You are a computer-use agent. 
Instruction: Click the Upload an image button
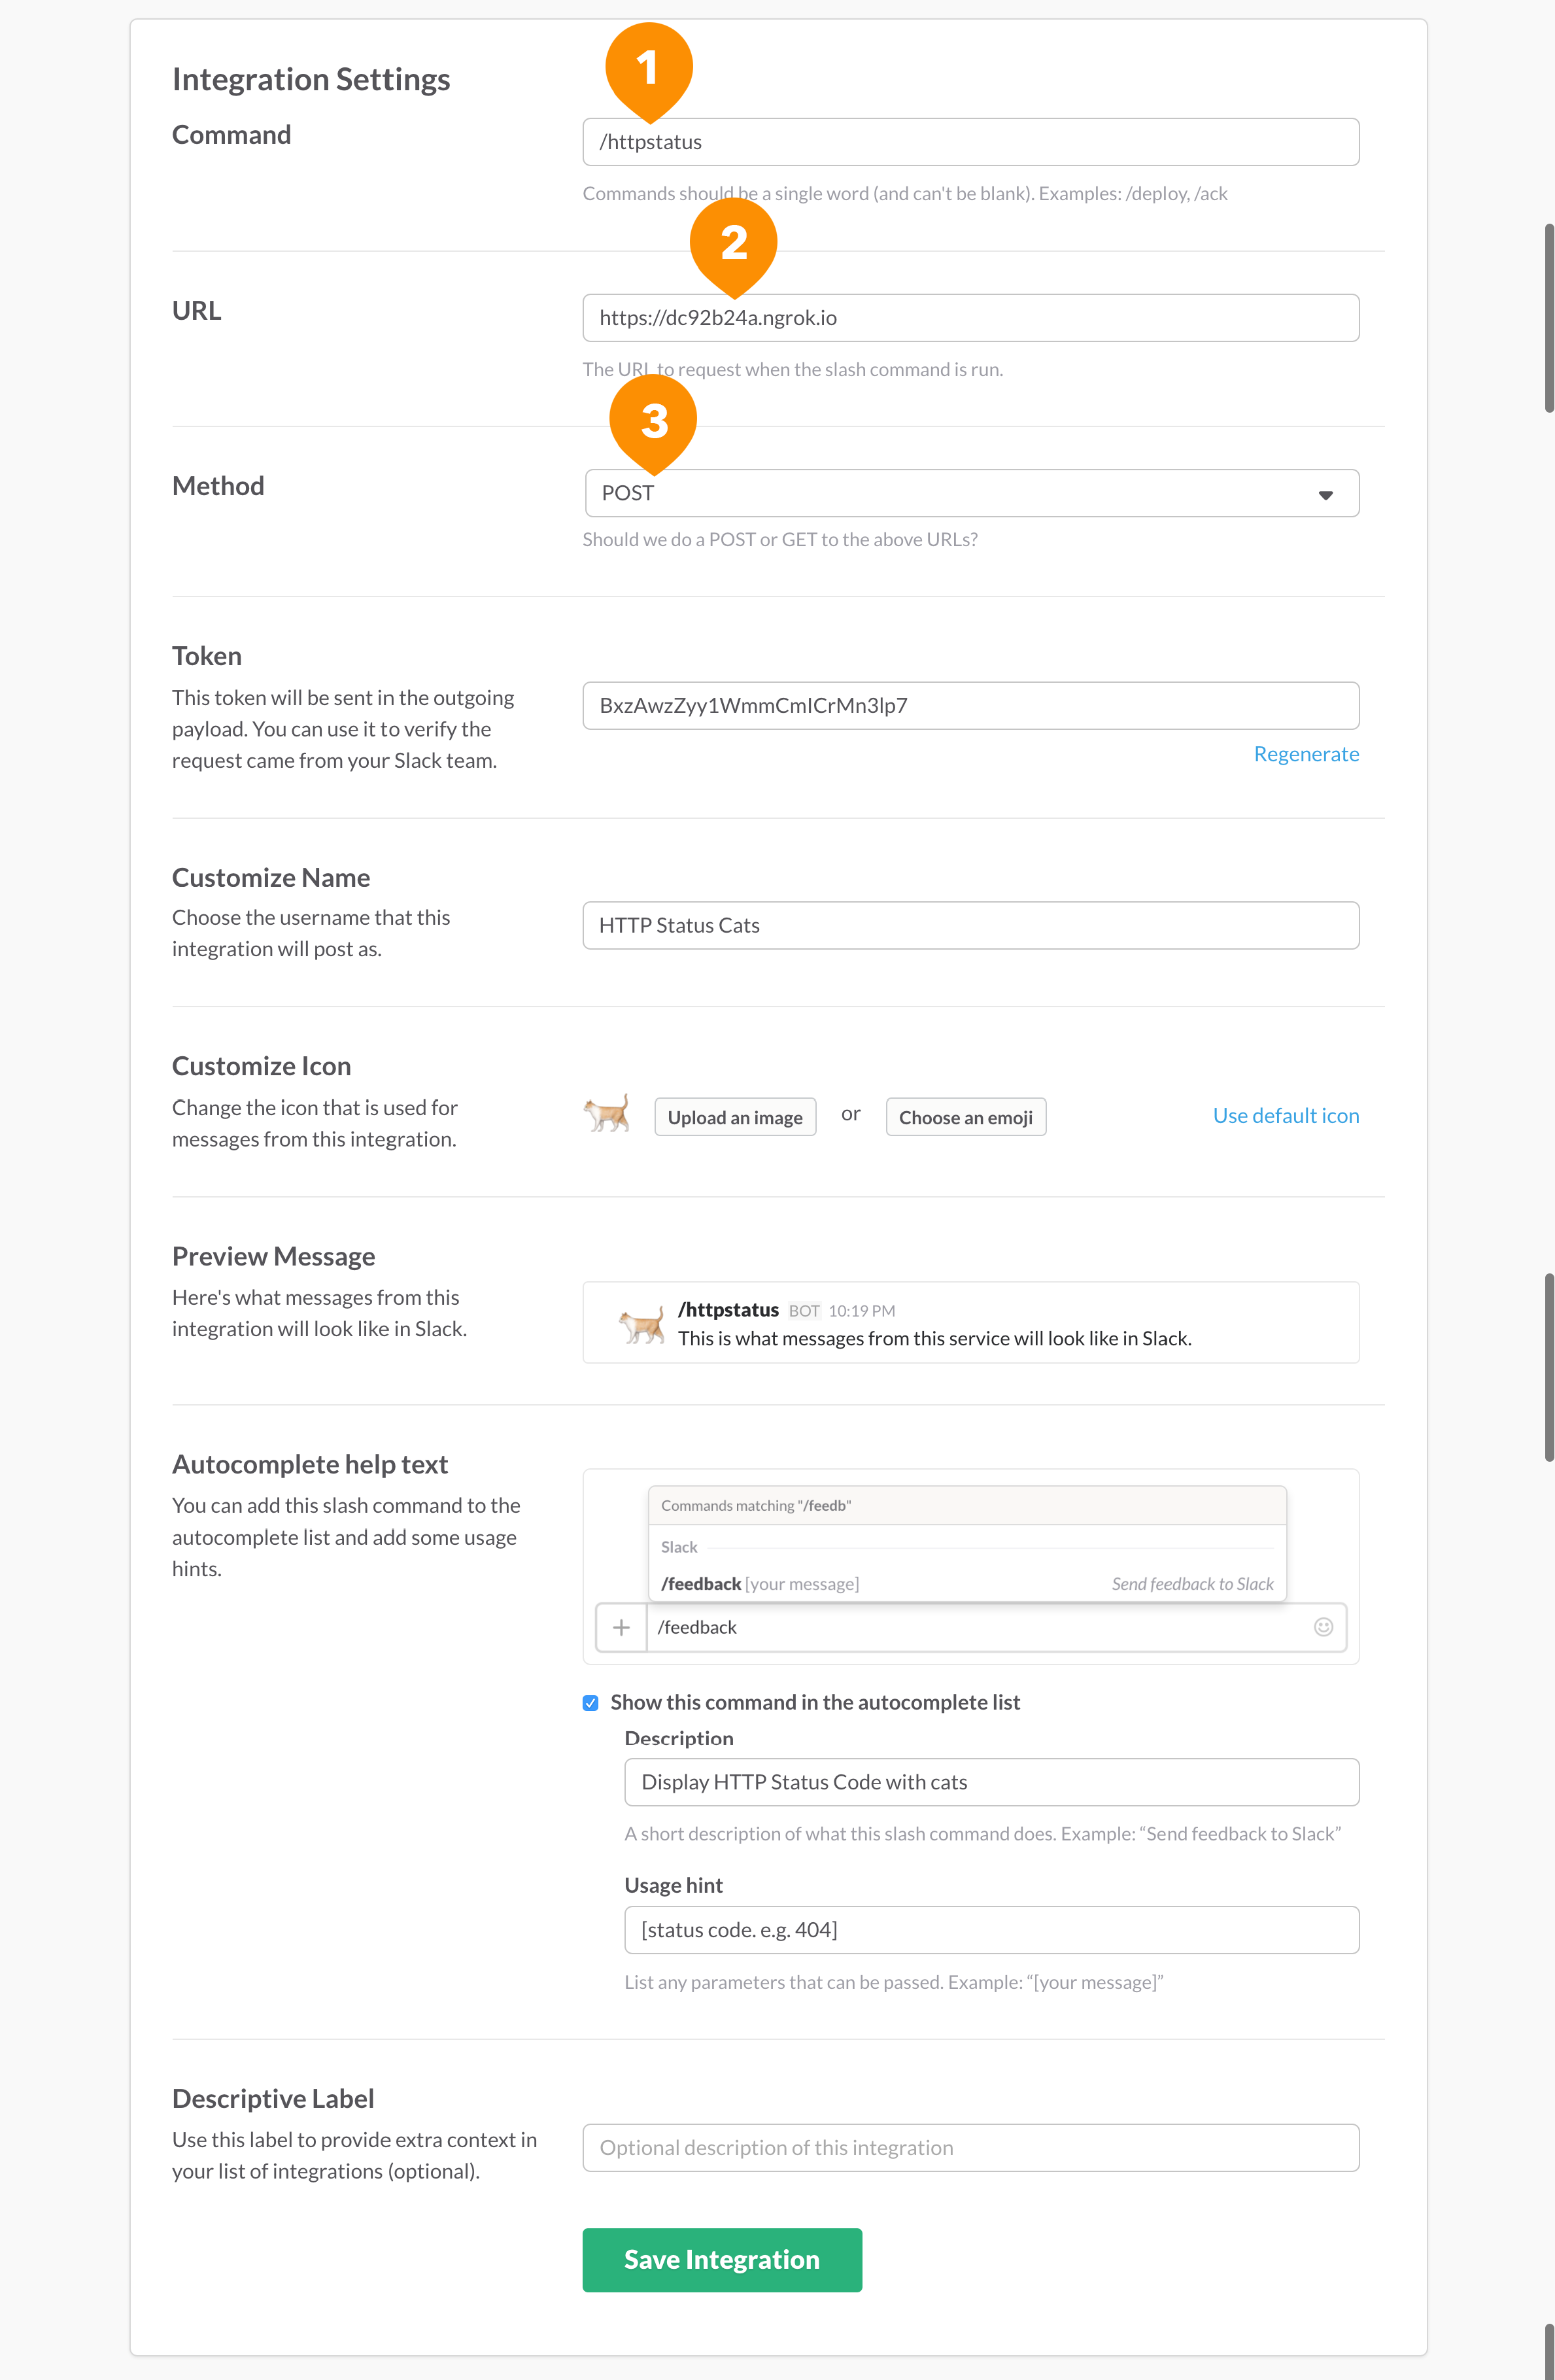[x=735, y=1116]
